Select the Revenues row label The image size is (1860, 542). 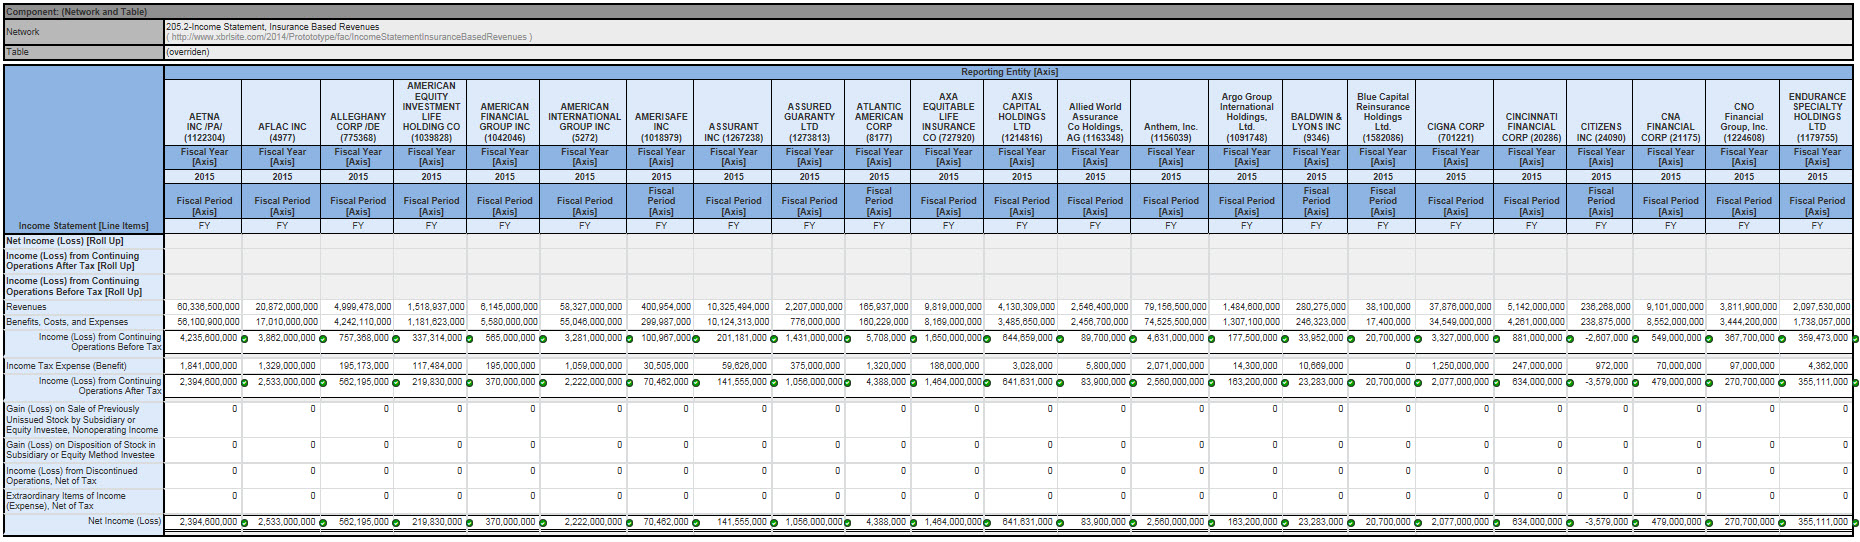tap(84, 307)
